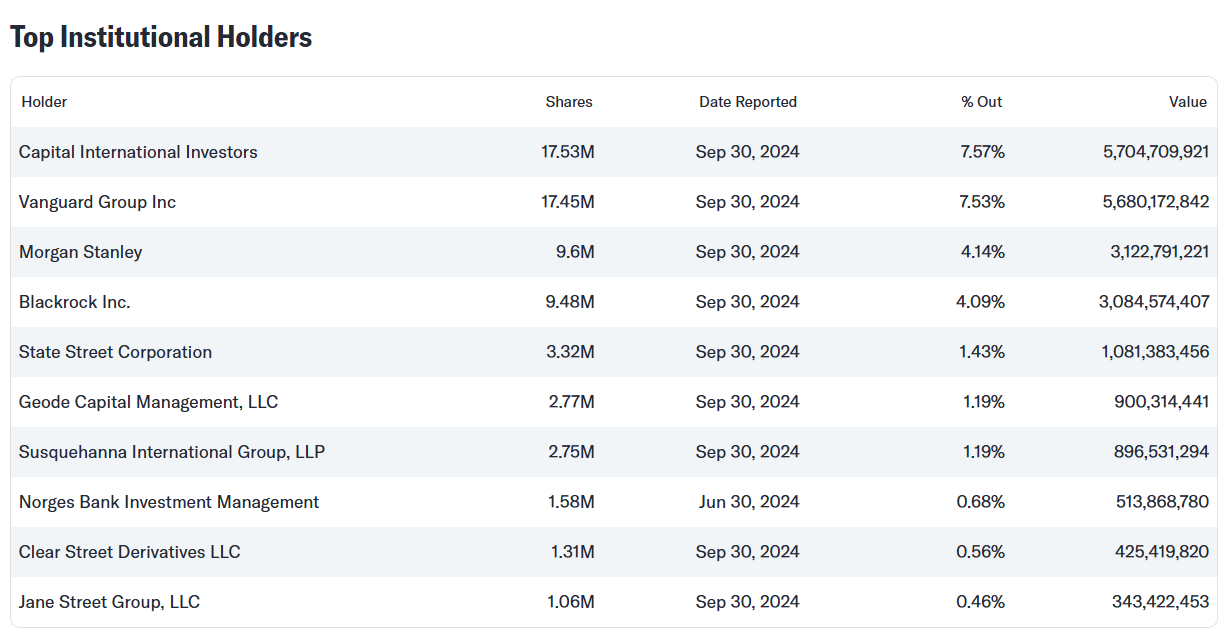Click the Shares column header
The width and height of the screenshot is (1227, 643).
click(568, 102)
